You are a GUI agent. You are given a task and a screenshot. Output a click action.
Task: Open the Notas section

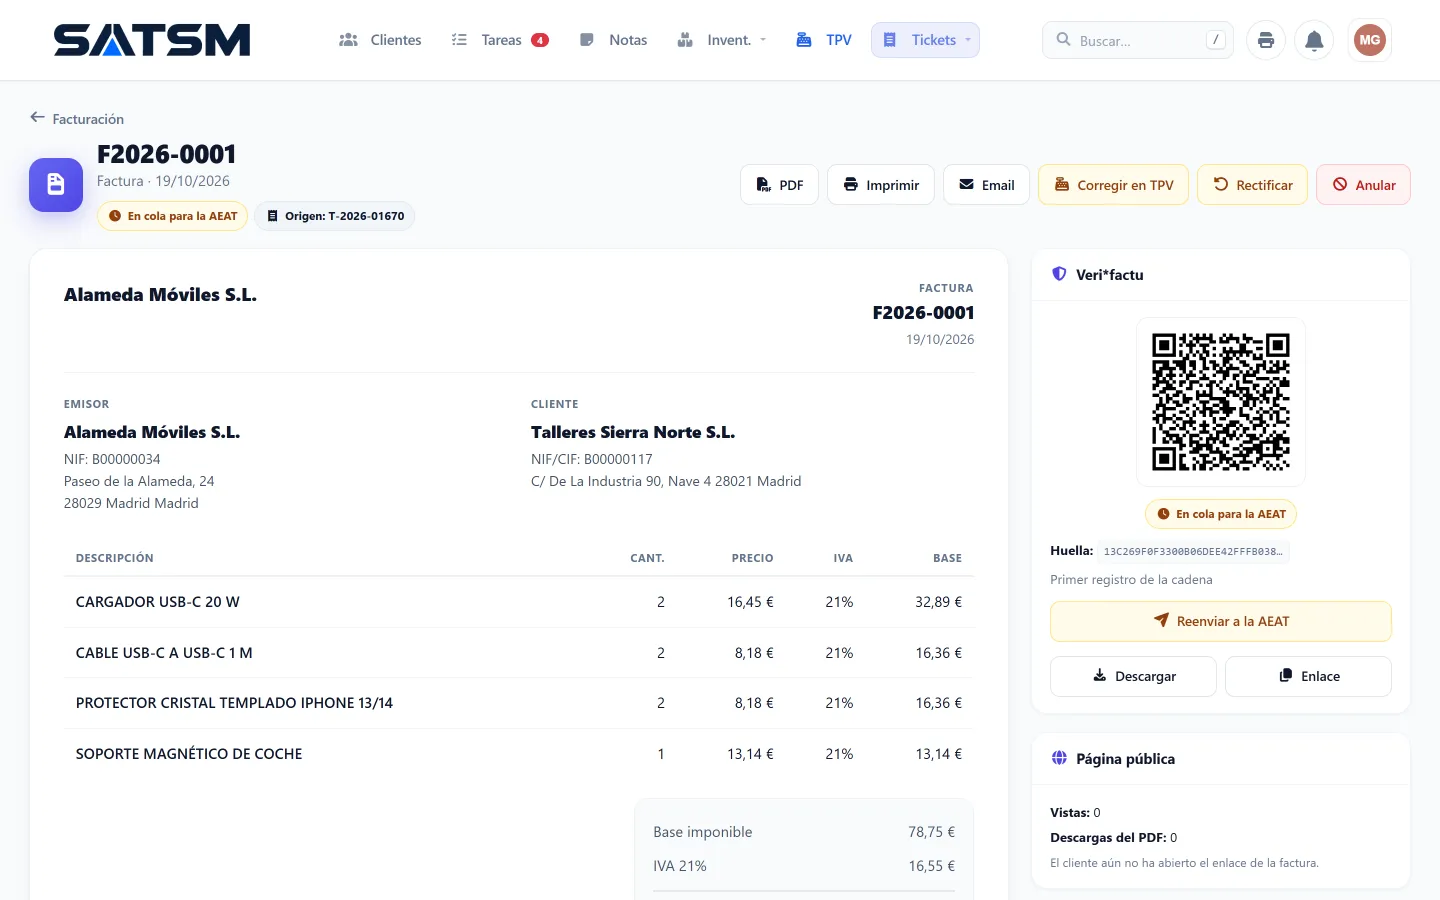pyautogui.click(x=614, y=40)
